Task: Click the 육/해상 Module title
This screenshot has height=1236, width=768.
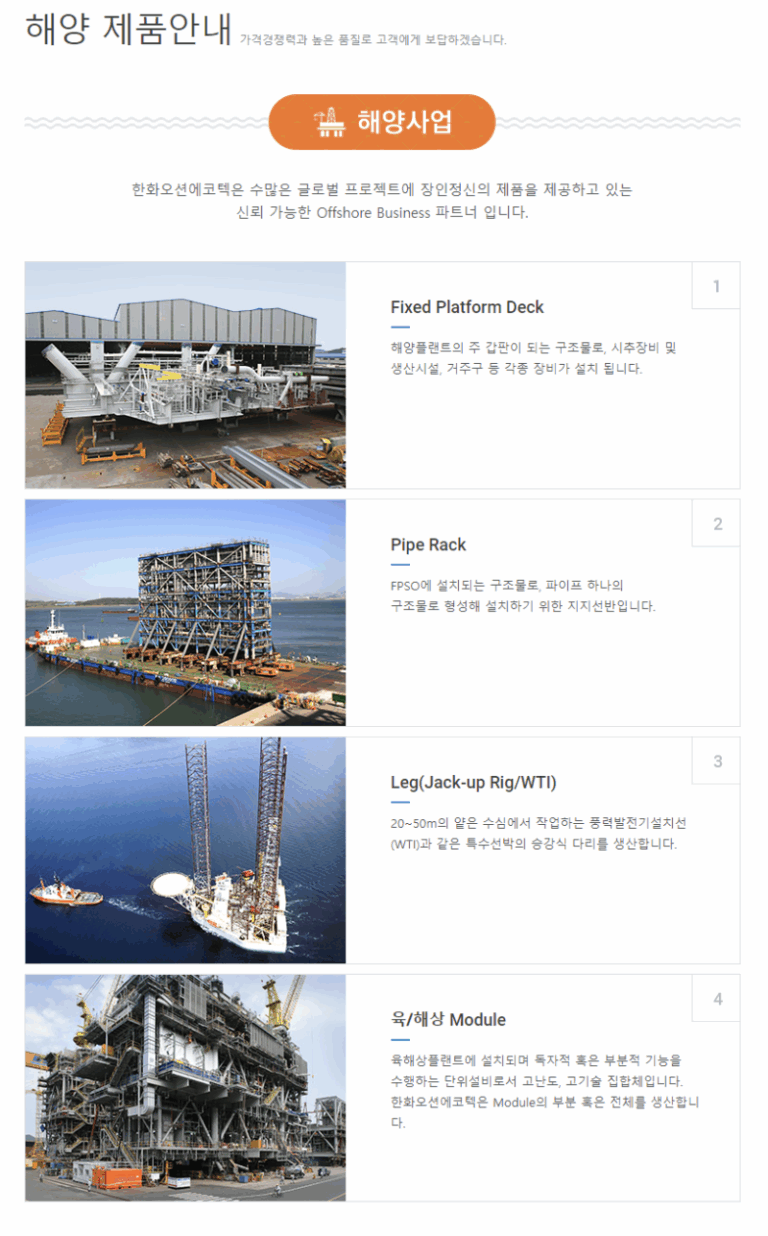Action: point(448,1020)
